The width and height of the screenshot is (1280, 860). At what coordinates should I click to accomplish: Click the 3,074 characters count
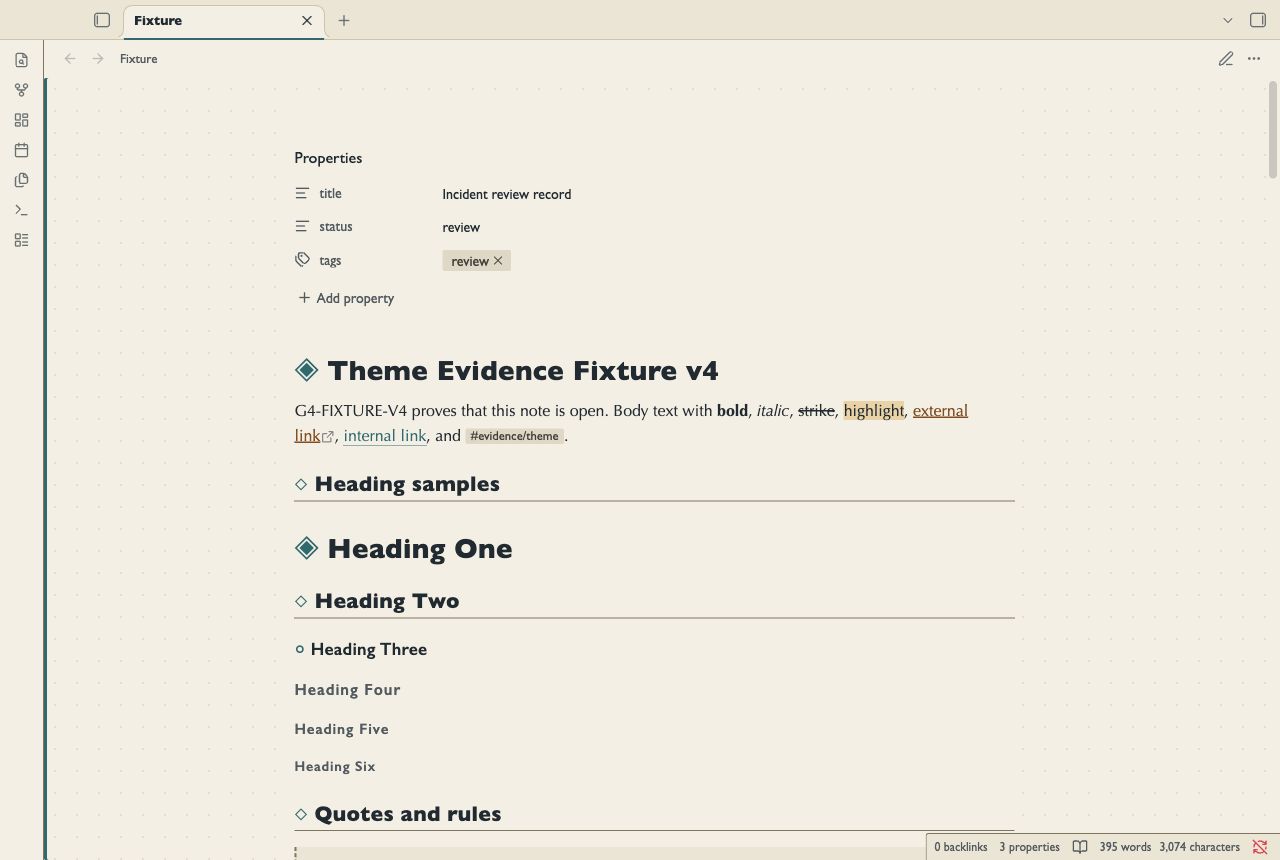tap(1200, 847)
